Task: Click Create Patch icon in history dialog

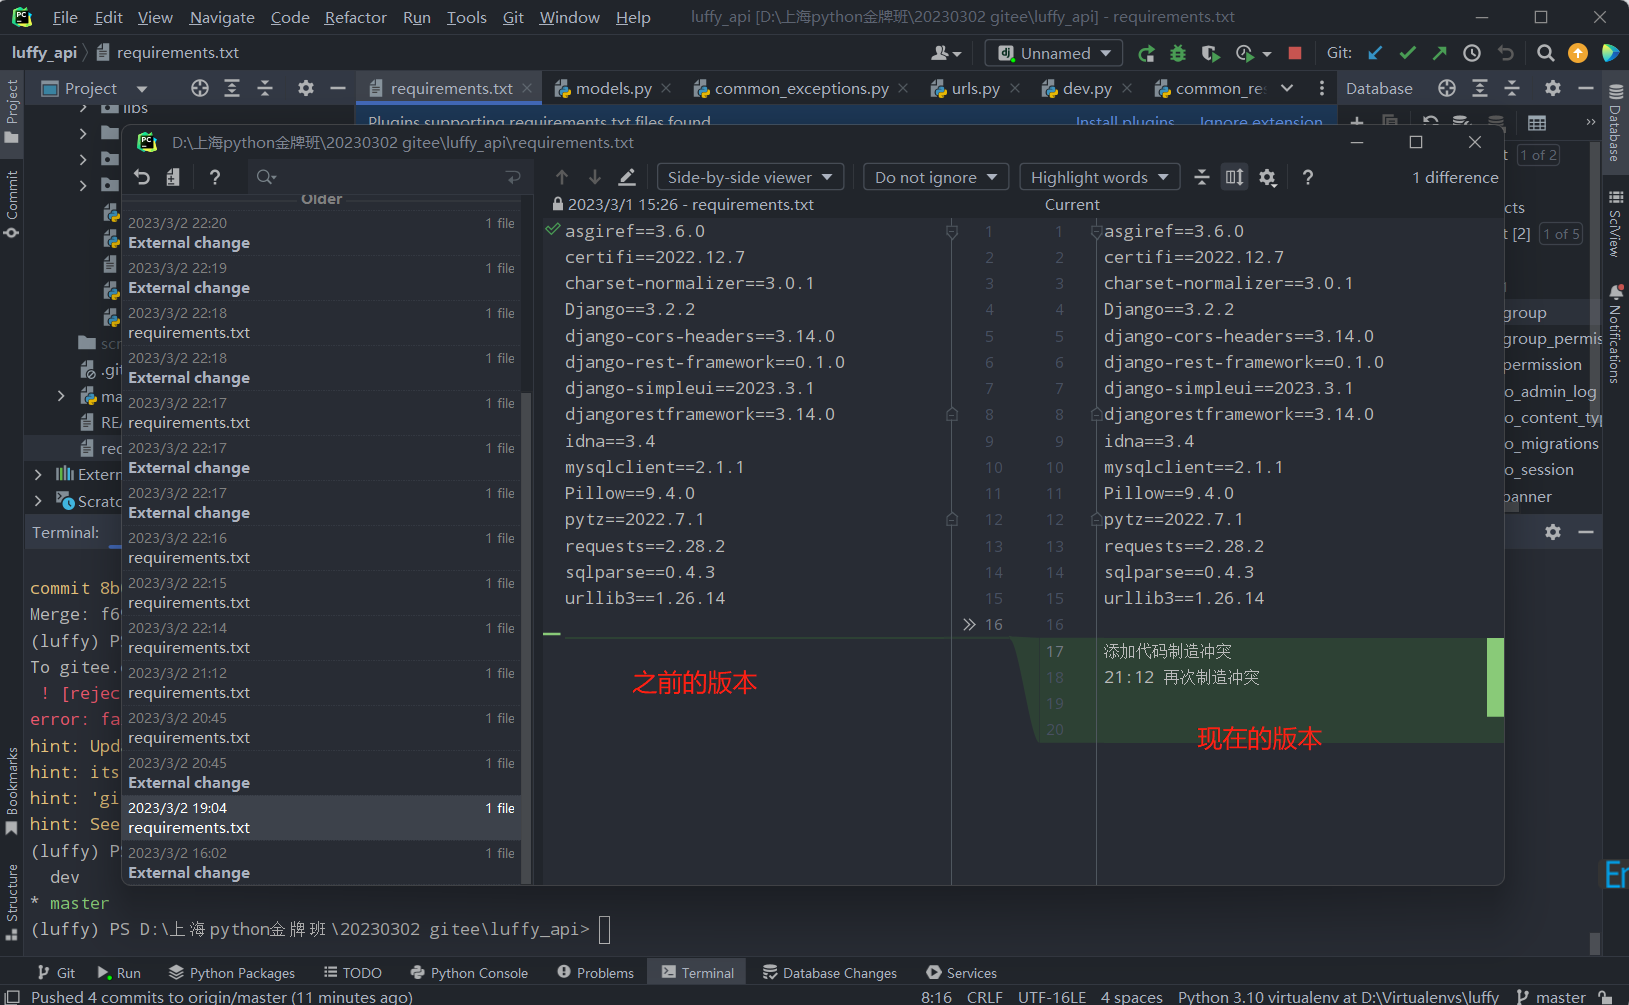Action: (x=173, y=177)
